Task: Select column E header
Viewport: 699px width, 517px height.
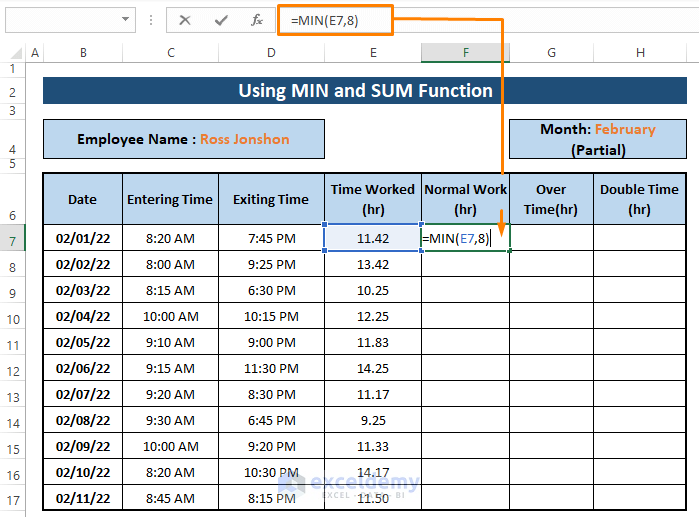Action: pos(372,53)
